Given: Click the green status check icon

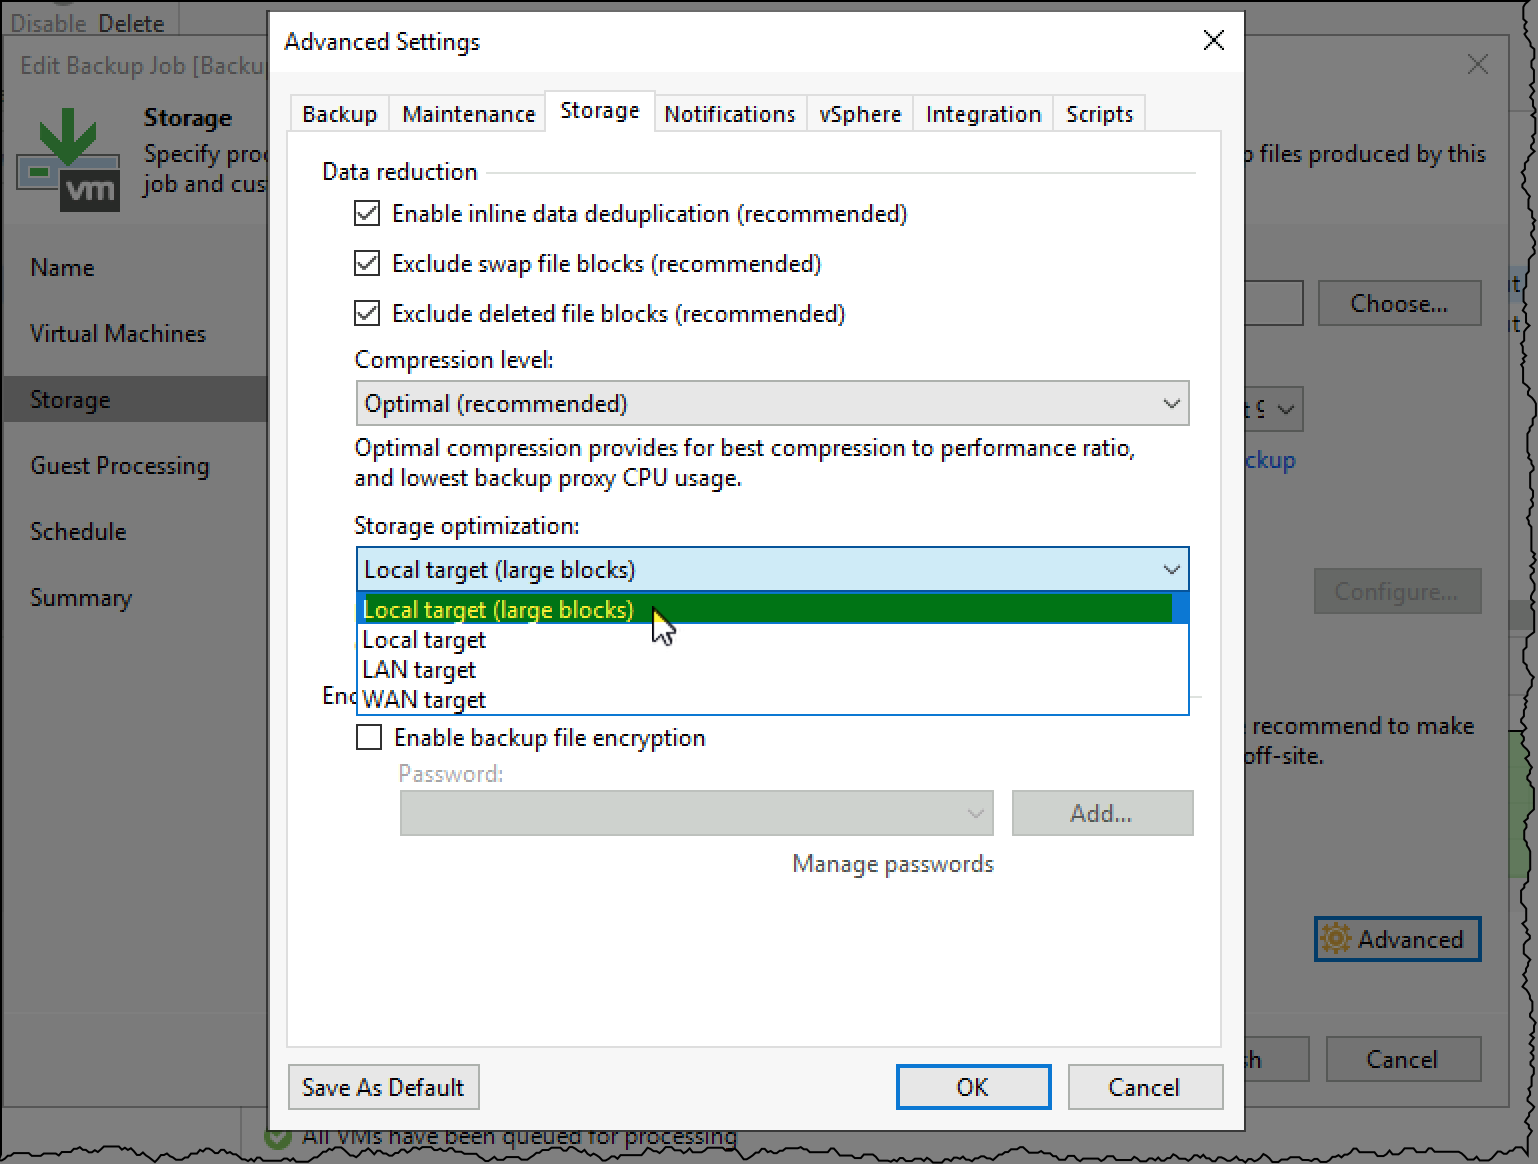Looking at the screenshot, I should pos(277,1139).
